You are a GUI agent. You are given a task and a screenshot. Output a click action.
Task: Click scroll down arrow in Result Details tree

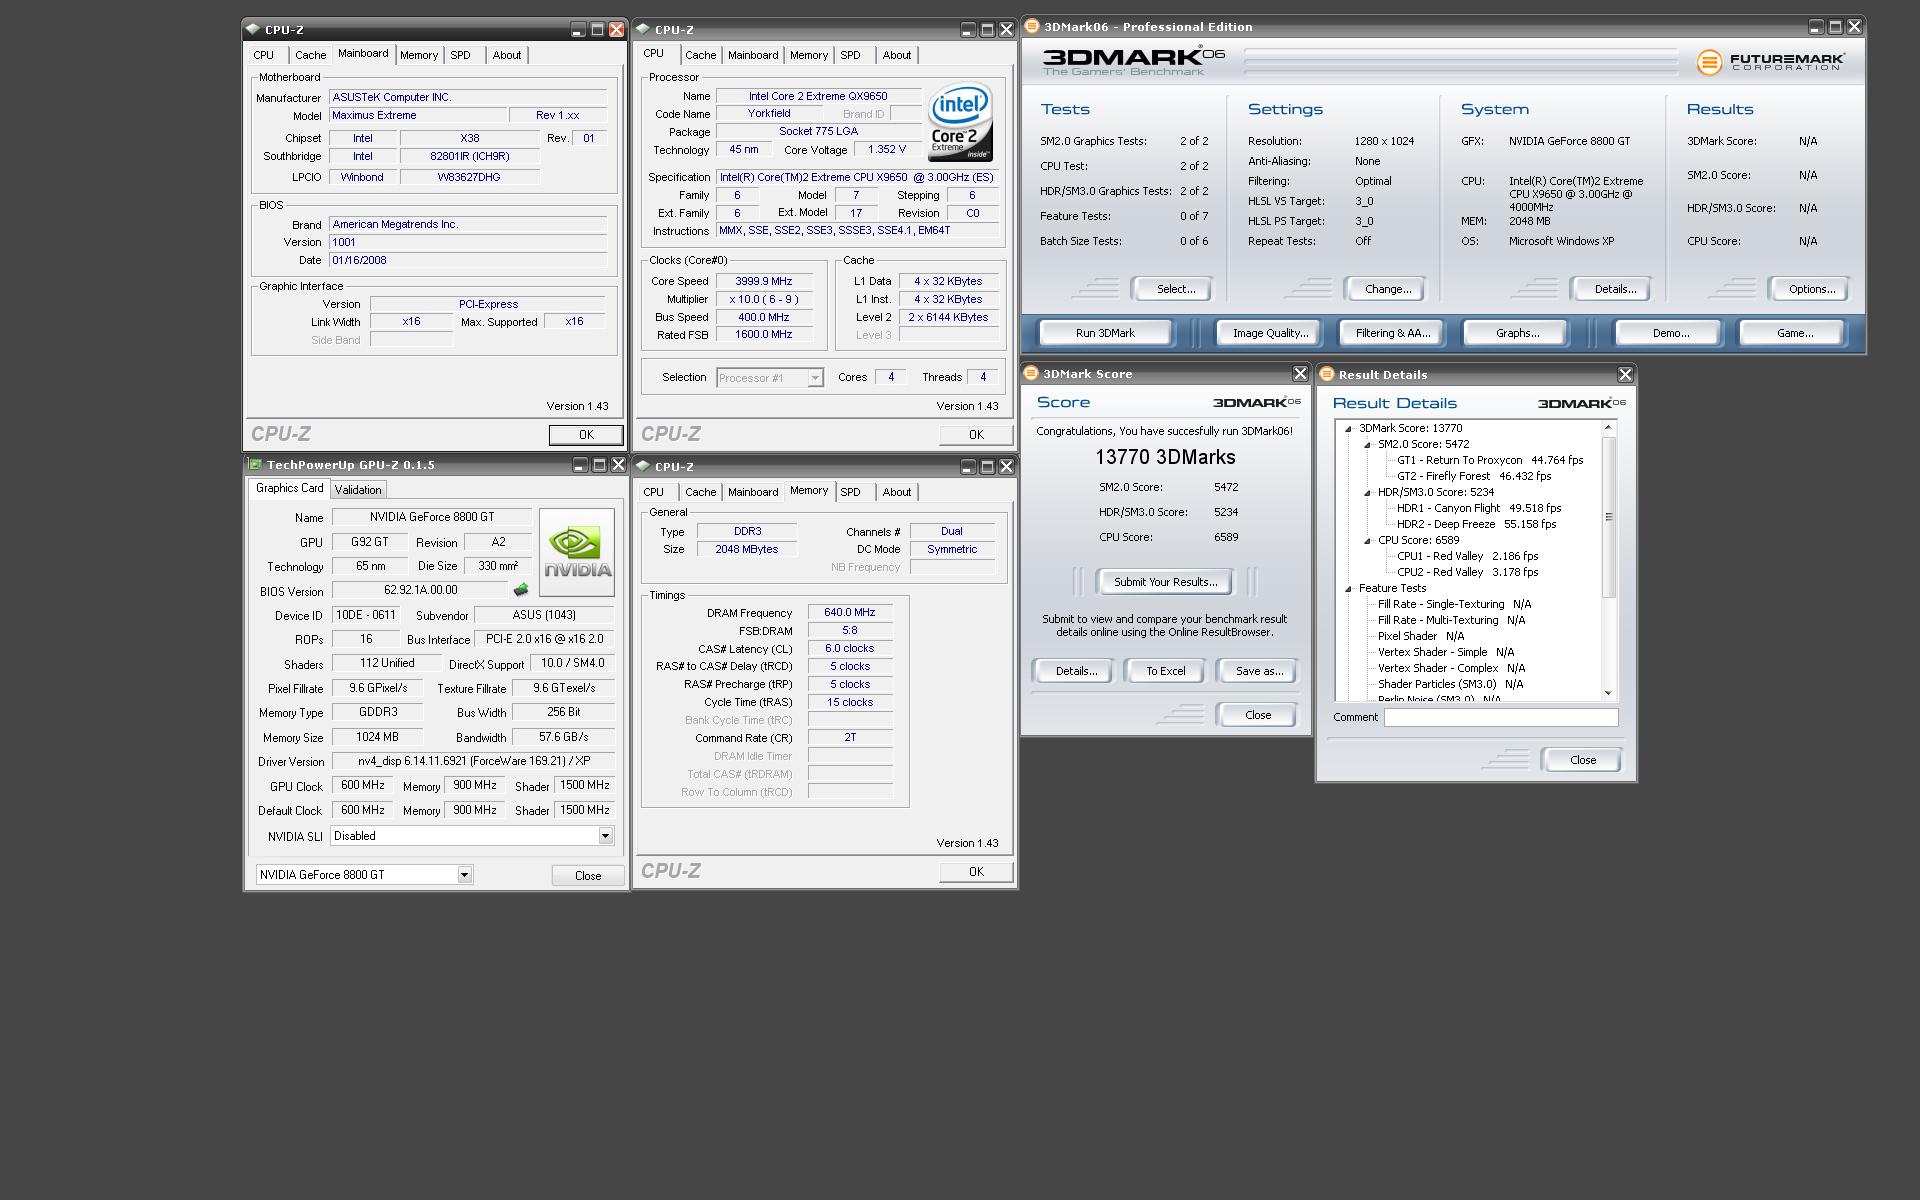pos(1609,693)
